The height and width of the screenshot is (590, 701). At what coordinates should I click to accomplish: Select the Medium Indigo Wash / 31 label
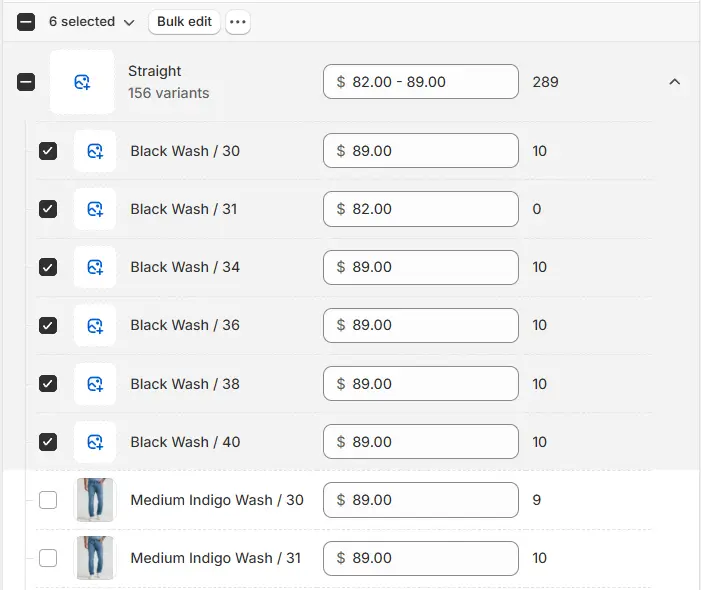tap(215, 558)
